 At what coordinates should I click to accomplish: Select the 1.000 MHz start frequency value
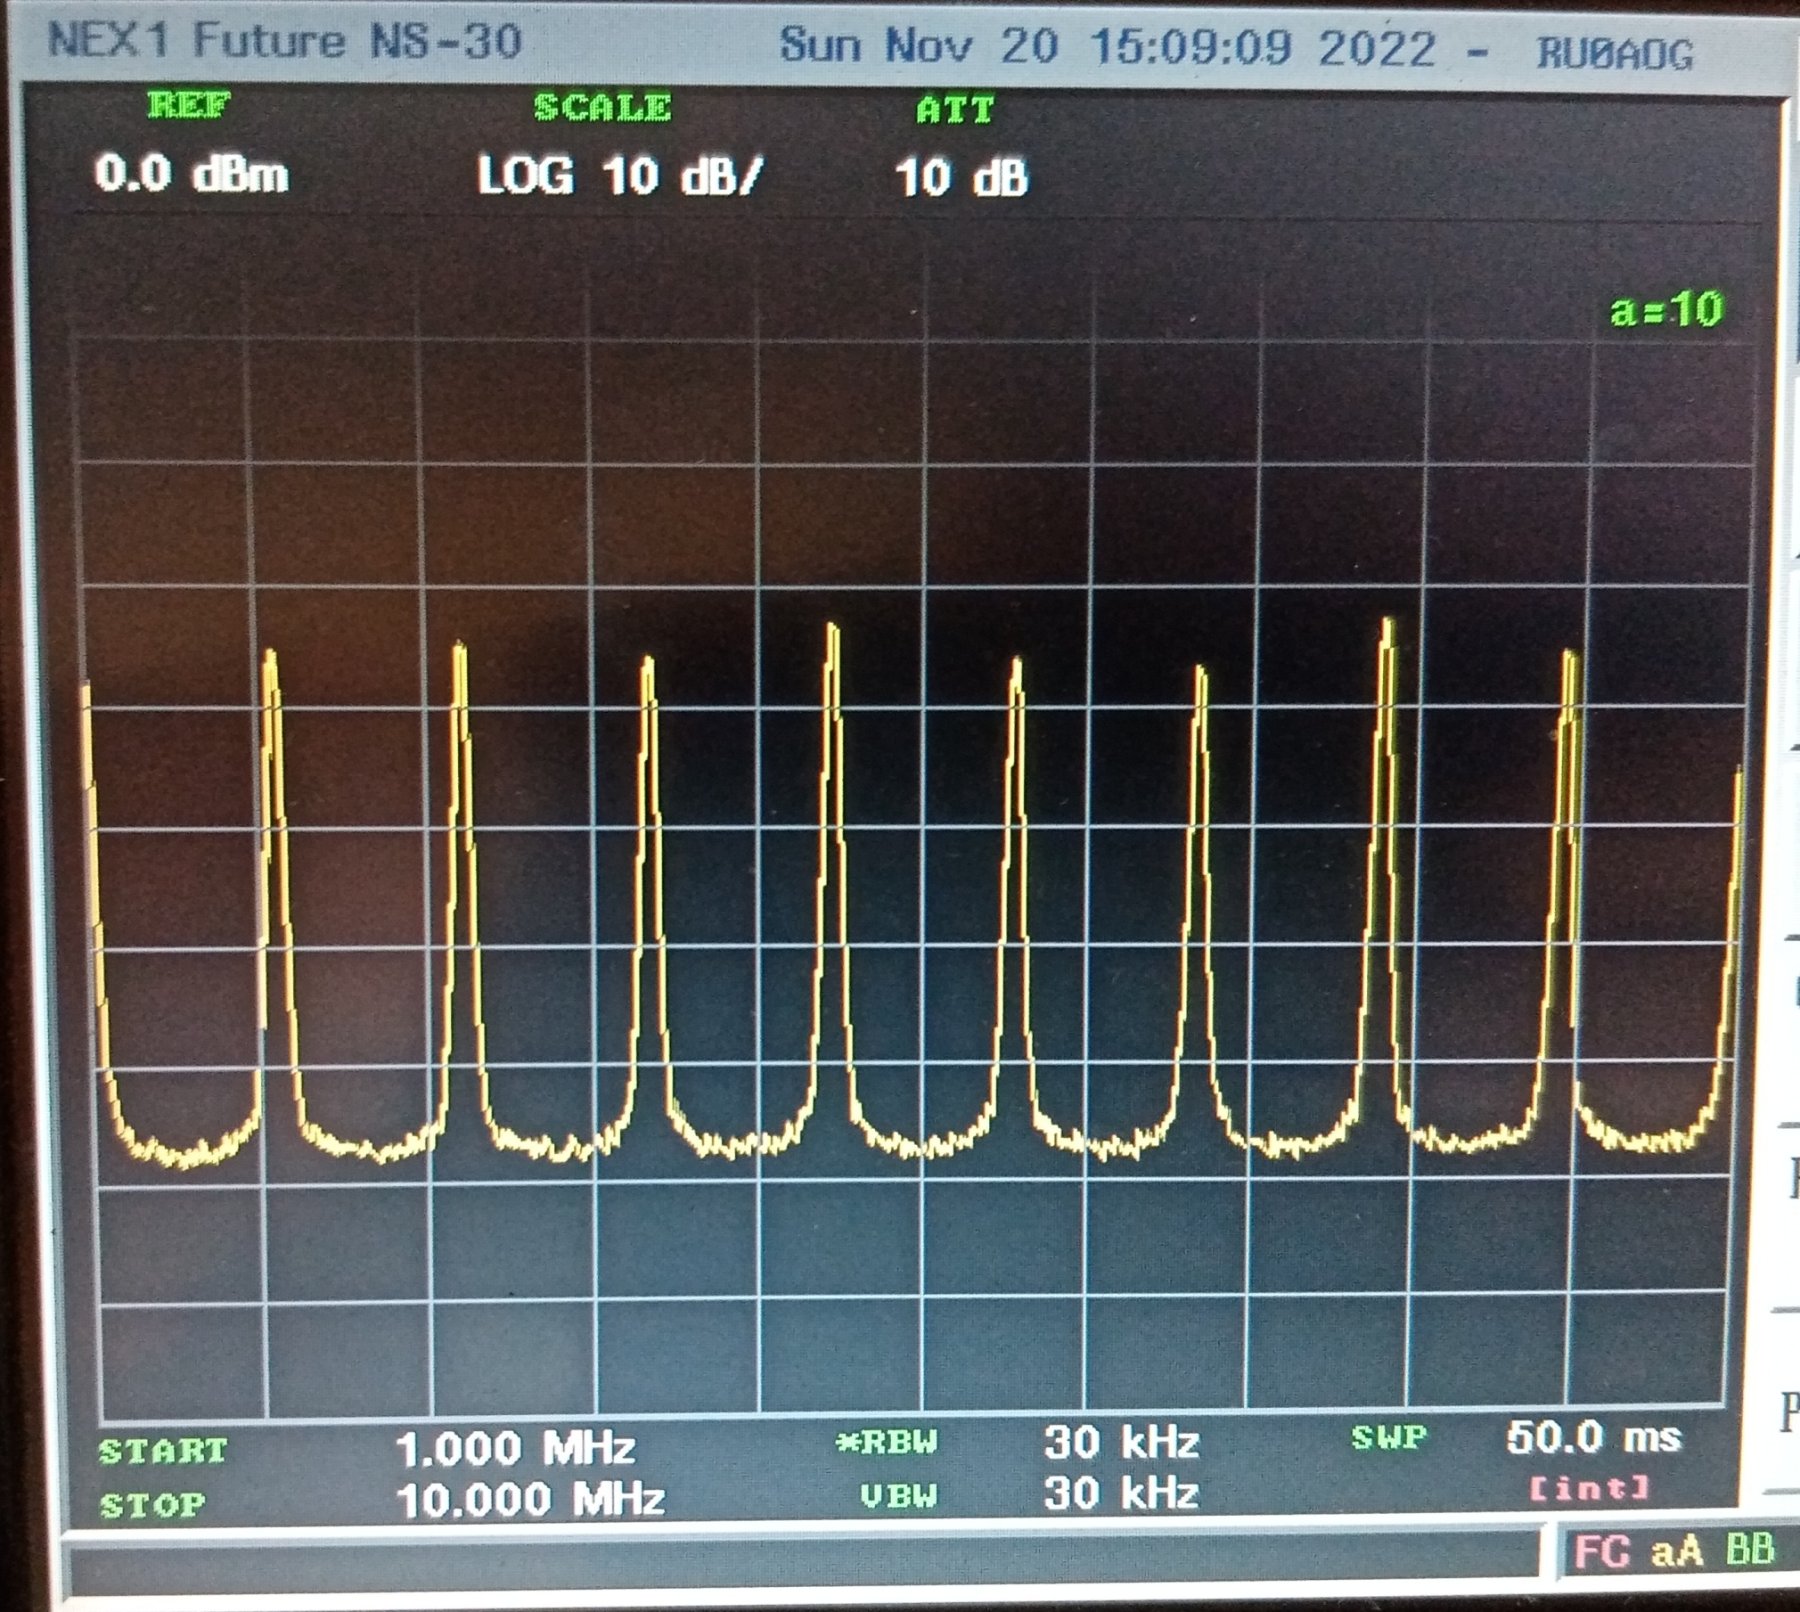[516, 1448]
